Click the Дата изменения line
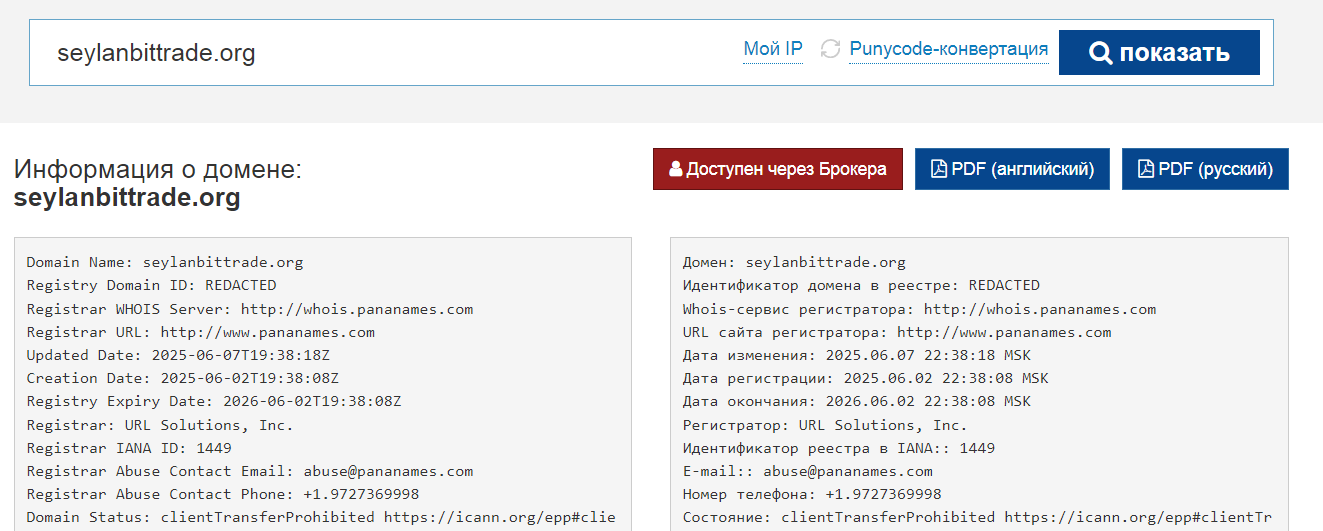Viewport: 1323px width, 531px height. coord(857,355)
